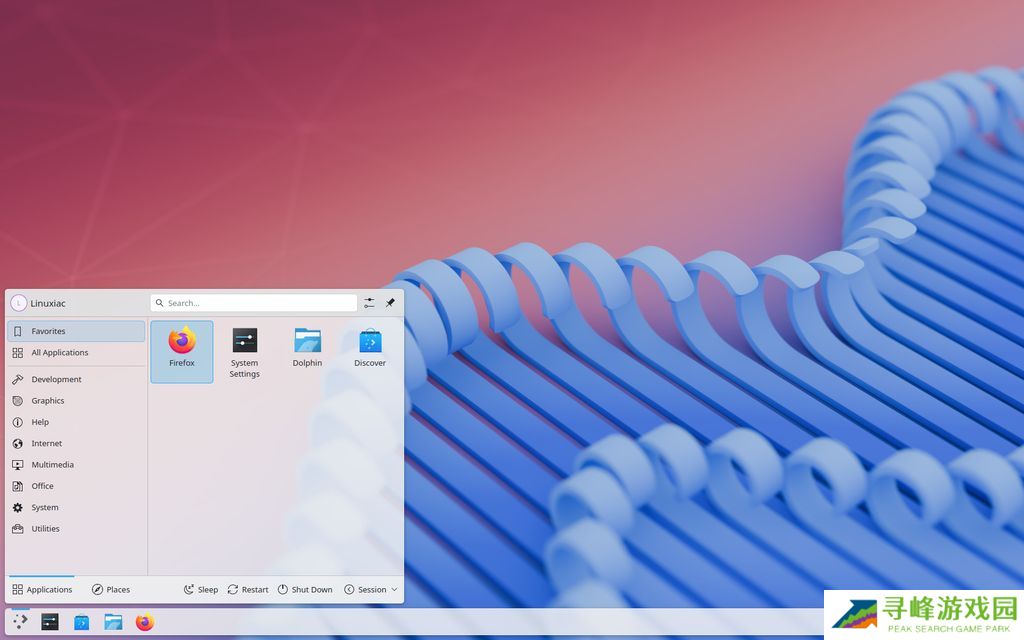Open the Dolphin icon on the taskbar
1024x640 pixels.
(x=113, y=622)
